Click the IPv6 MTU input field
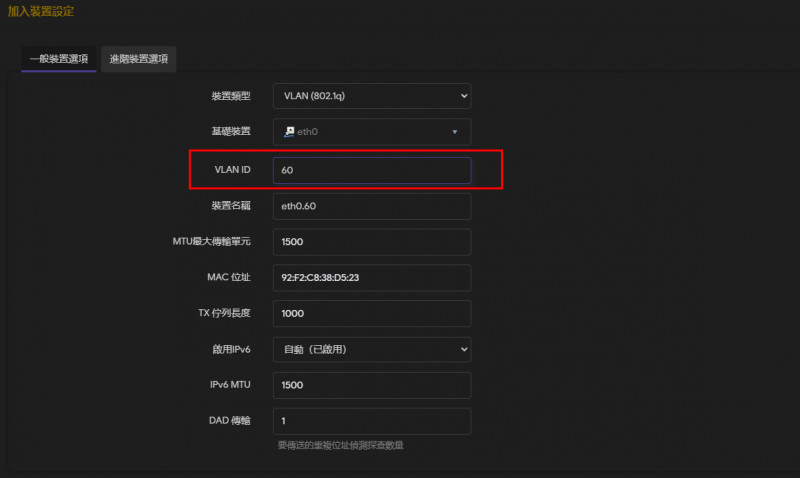800x478 pixels. point(371,385)
